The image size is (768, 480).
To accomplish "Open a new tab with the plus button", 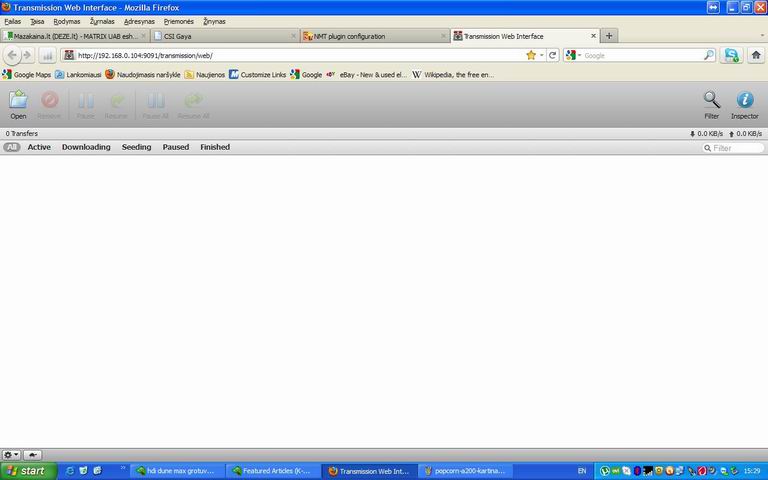I will (609, 36).
